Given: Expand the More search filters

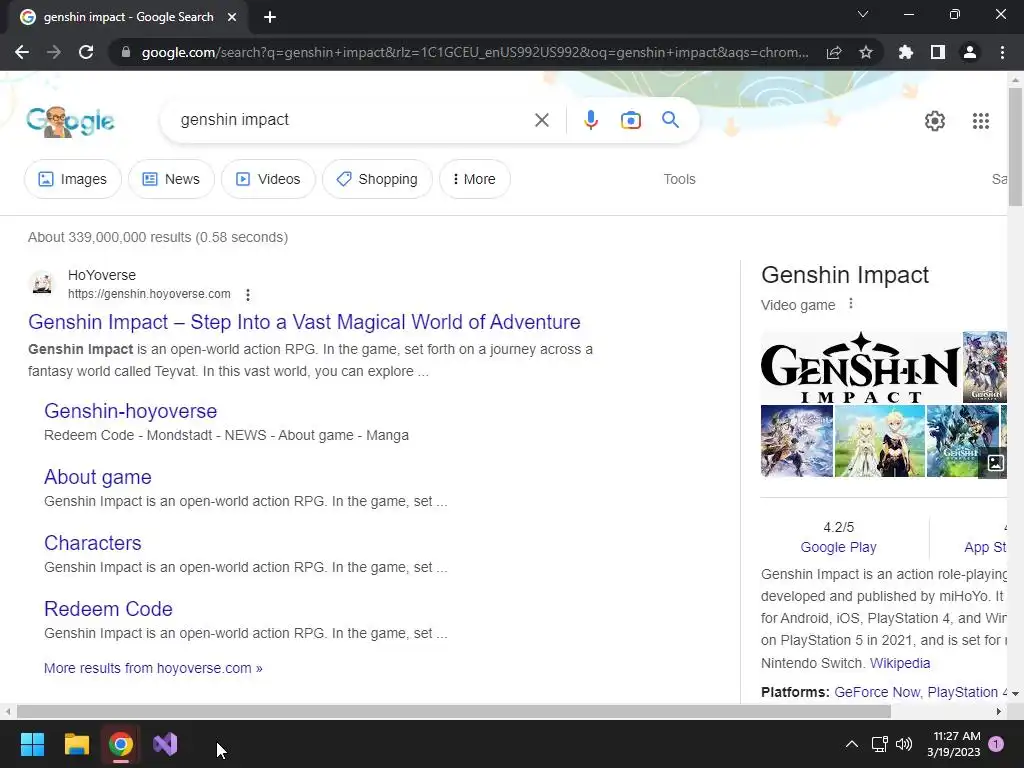Looking at the screenshot, I should pos(475,179).
